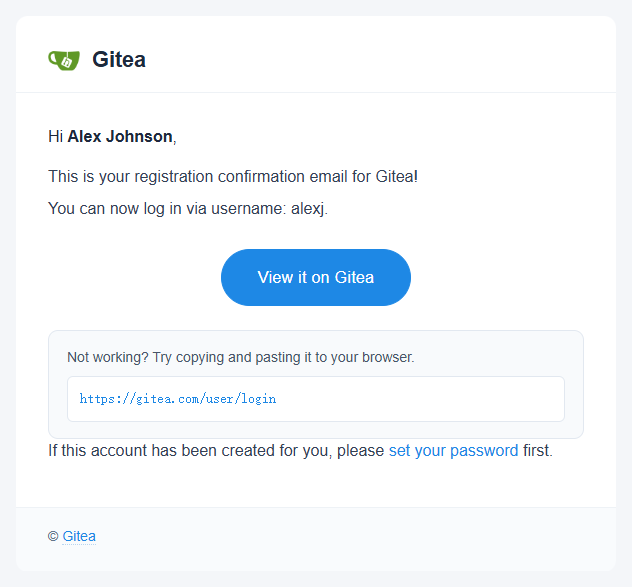Click the 'Not working?' helper text
This screenshot has height=587, width=632.
(x=108, y=357)
